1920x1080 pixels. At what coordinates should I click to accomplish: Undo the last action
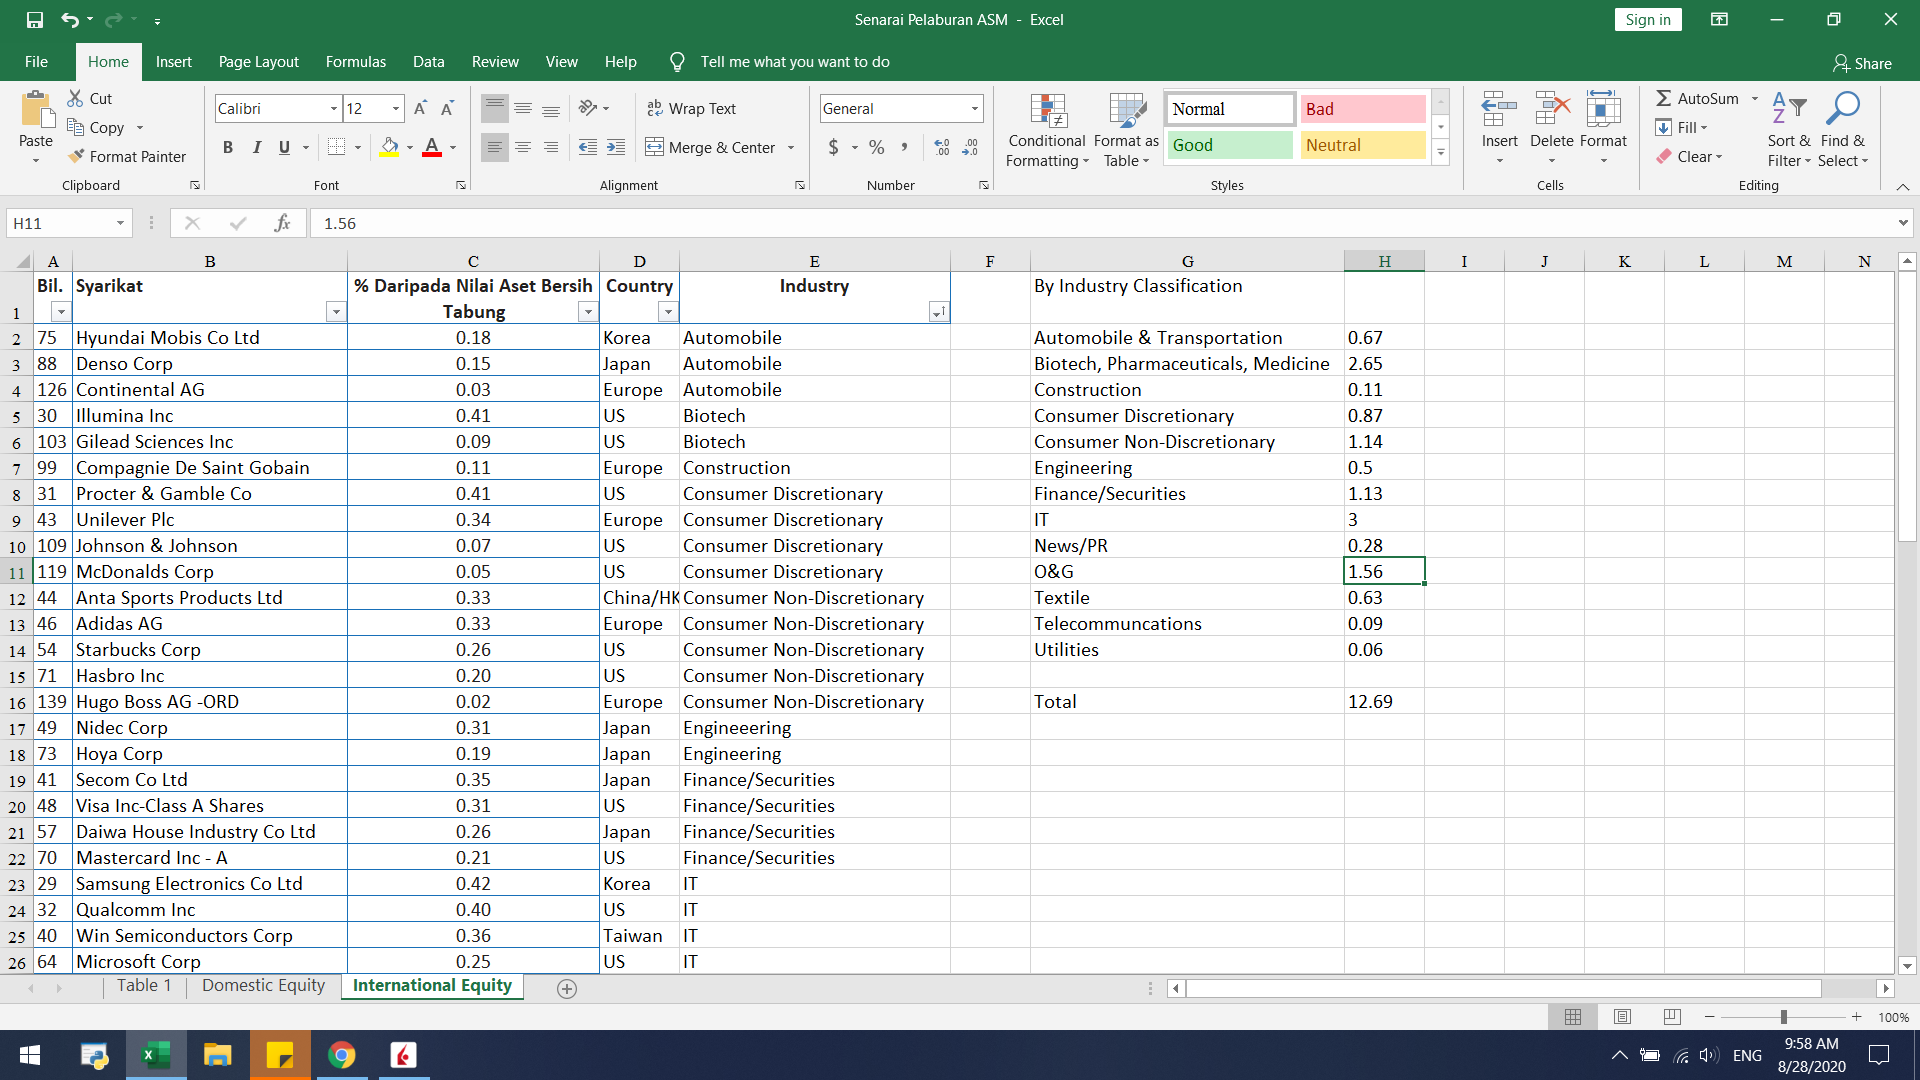(69, 20)
